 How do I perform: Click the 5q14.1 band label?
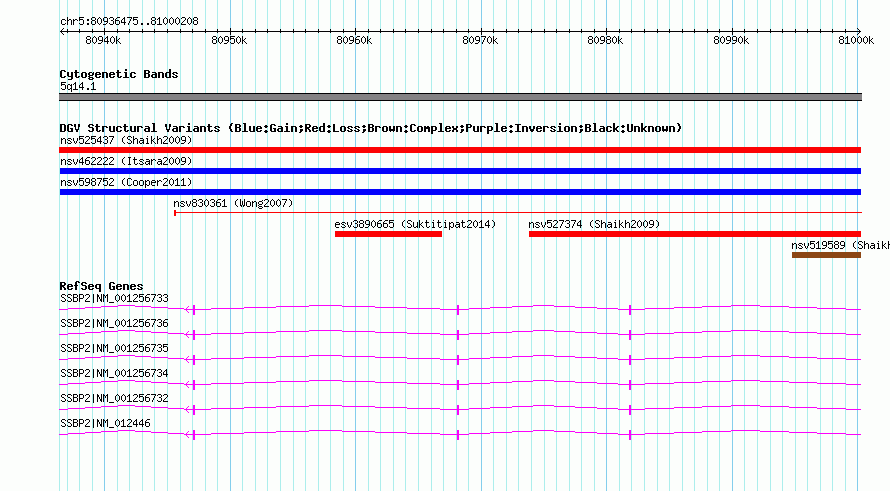[78, 86]
